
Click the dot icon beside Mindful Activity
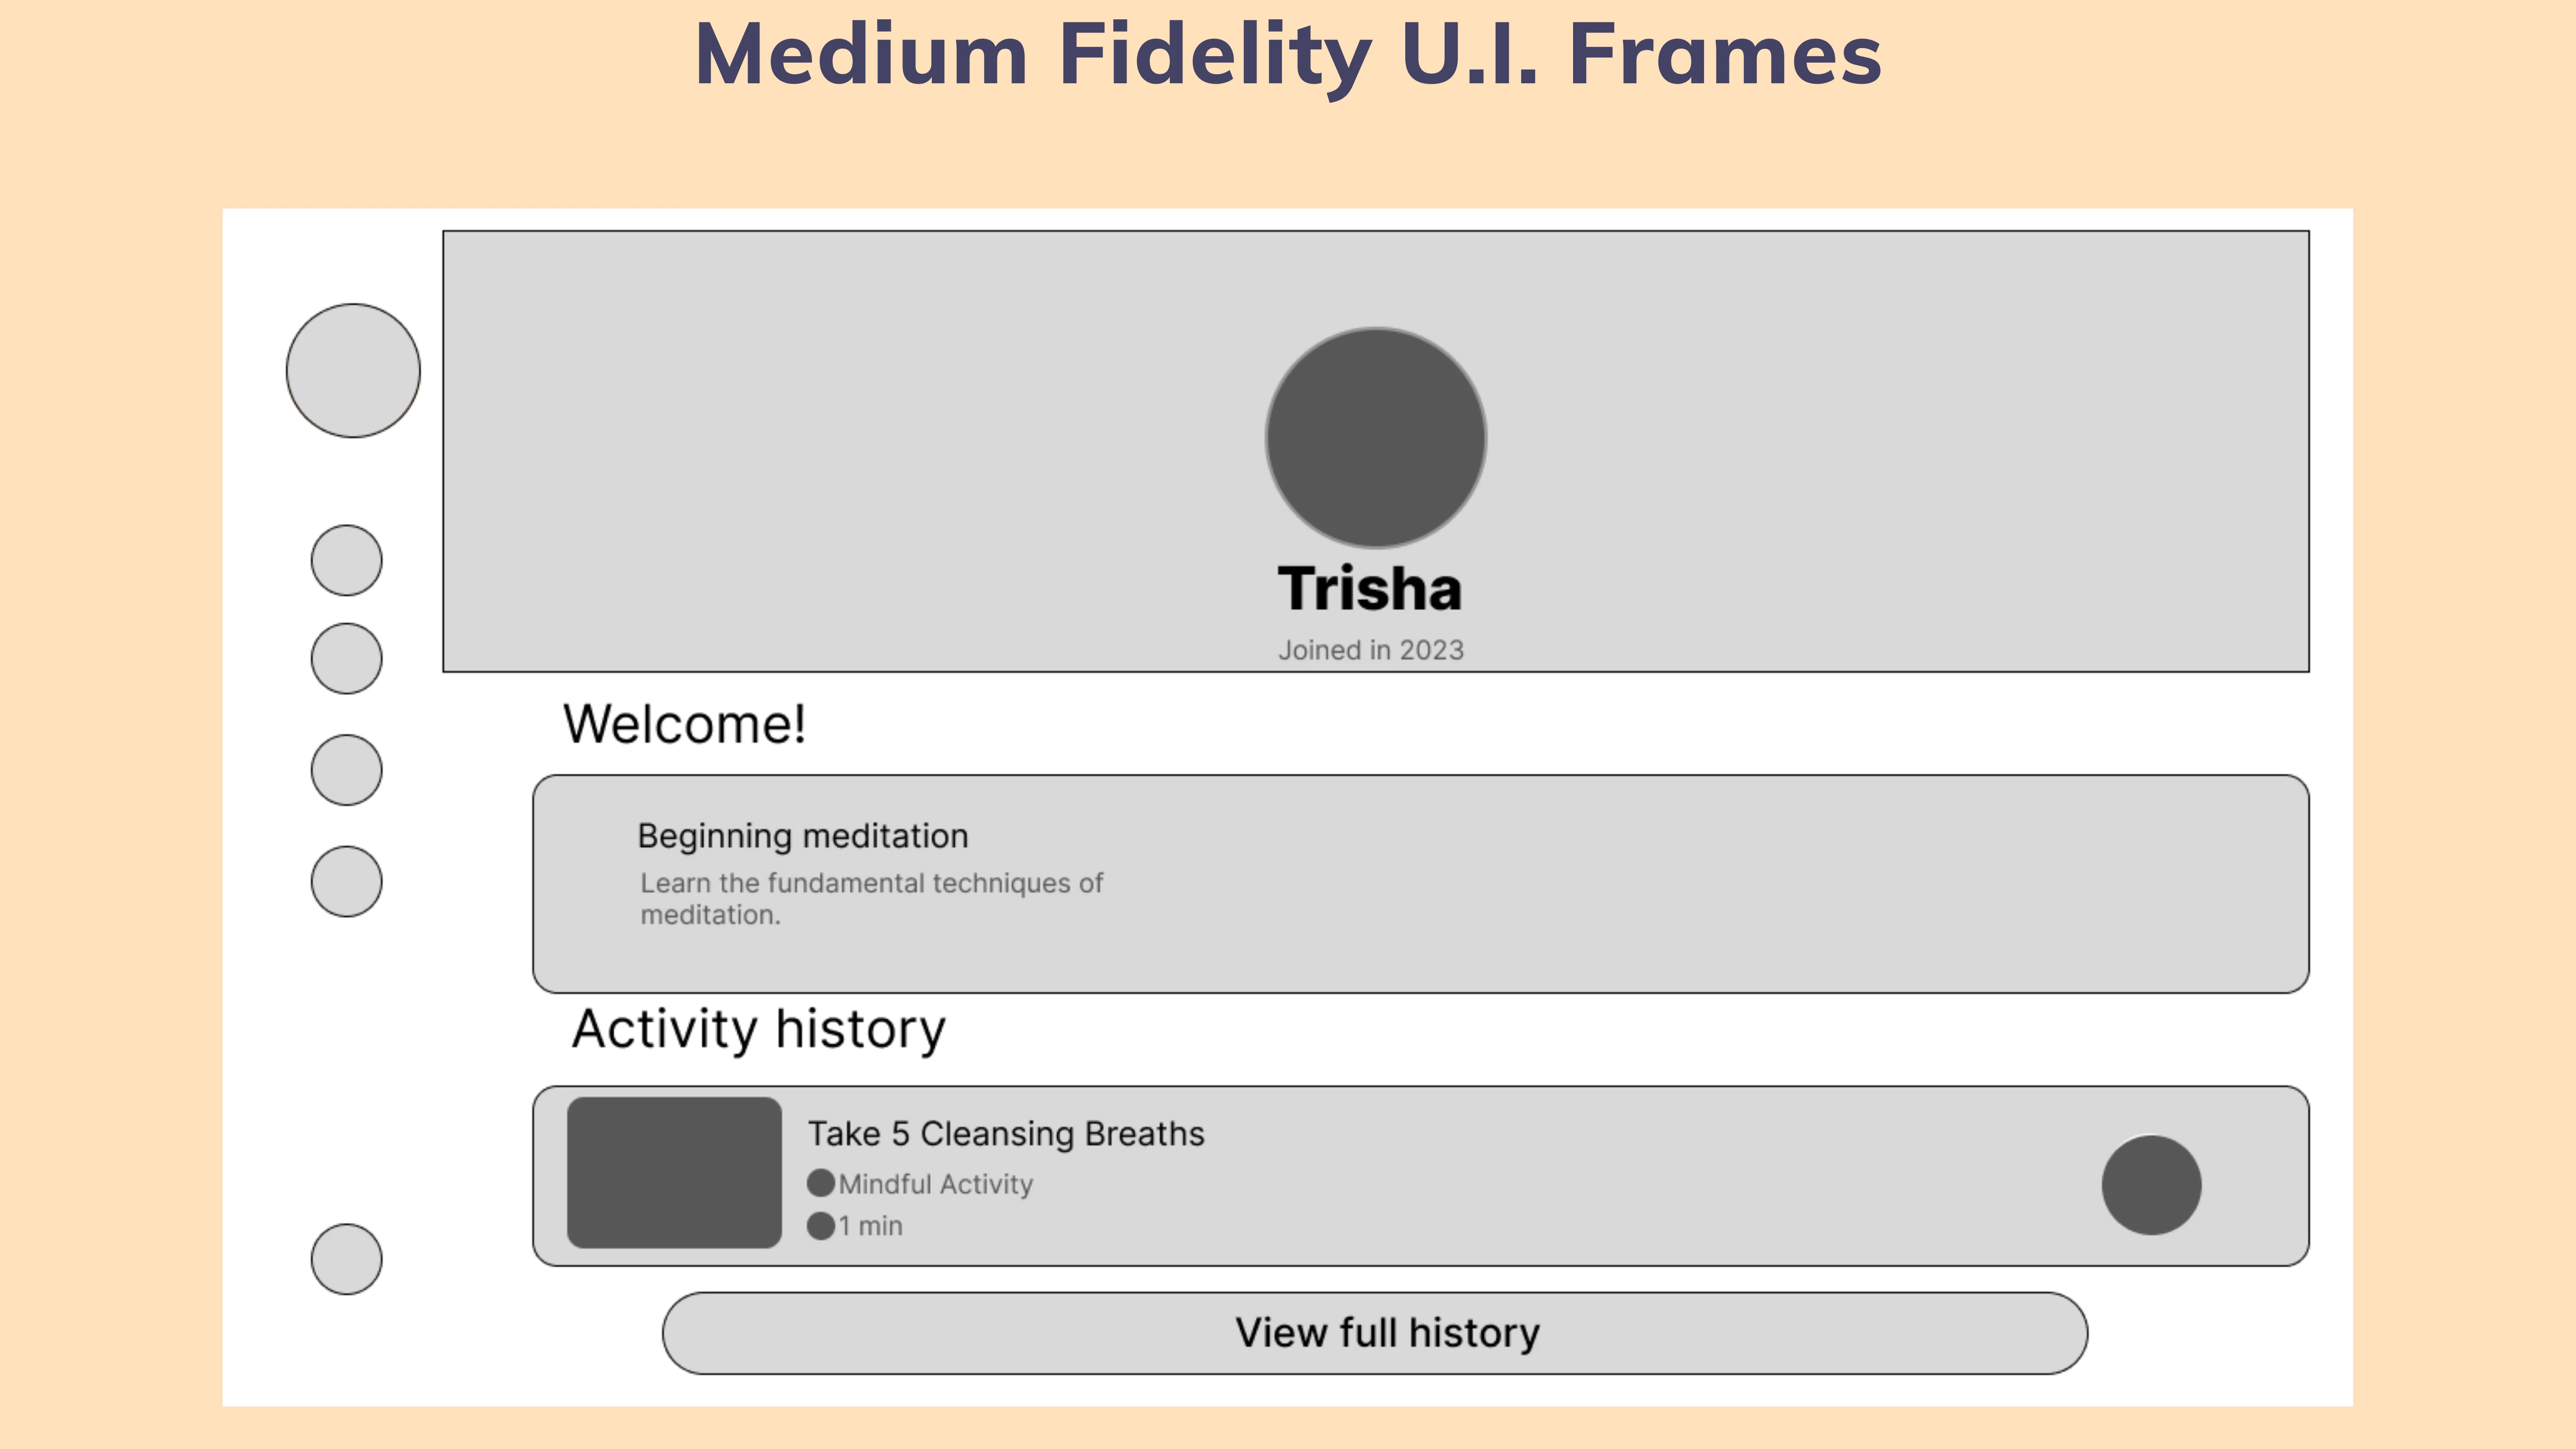[821, 1183]
